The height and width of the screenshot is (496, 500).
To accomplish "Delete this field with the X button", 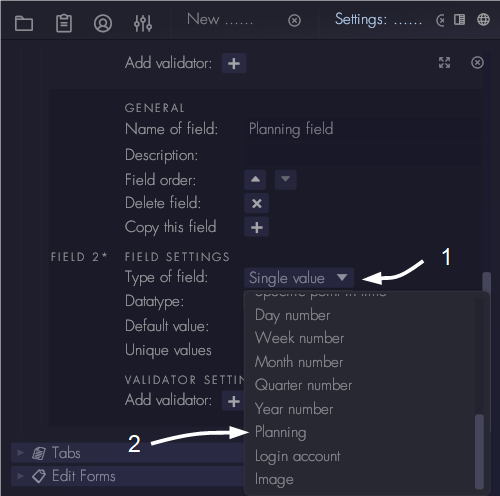I will coord(256,203).
